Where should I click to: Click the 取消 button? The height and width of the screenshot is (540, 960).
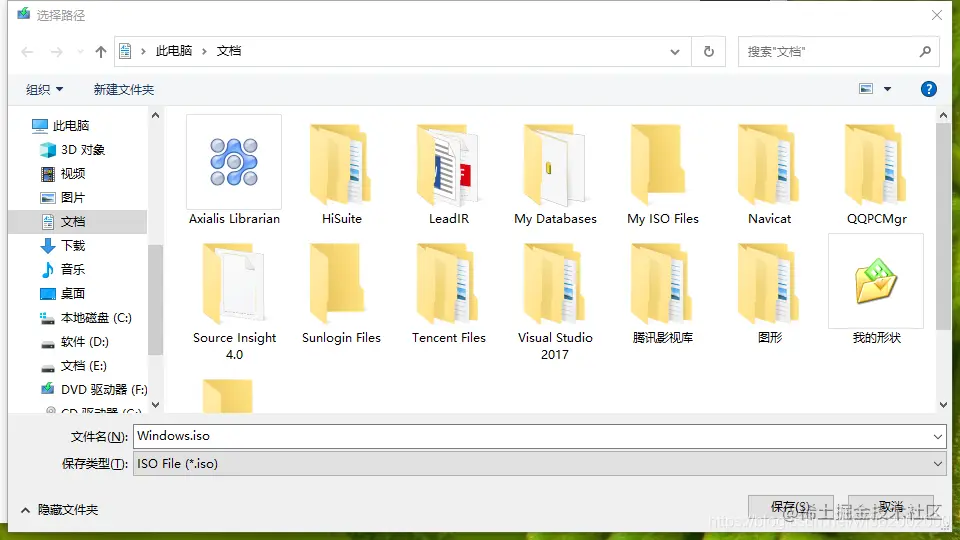coord(891,507)
